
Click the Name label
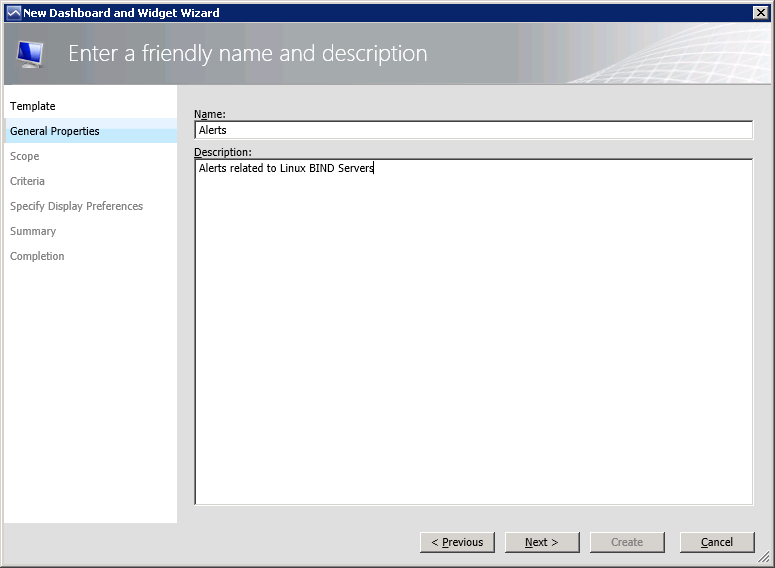(210, 115)
